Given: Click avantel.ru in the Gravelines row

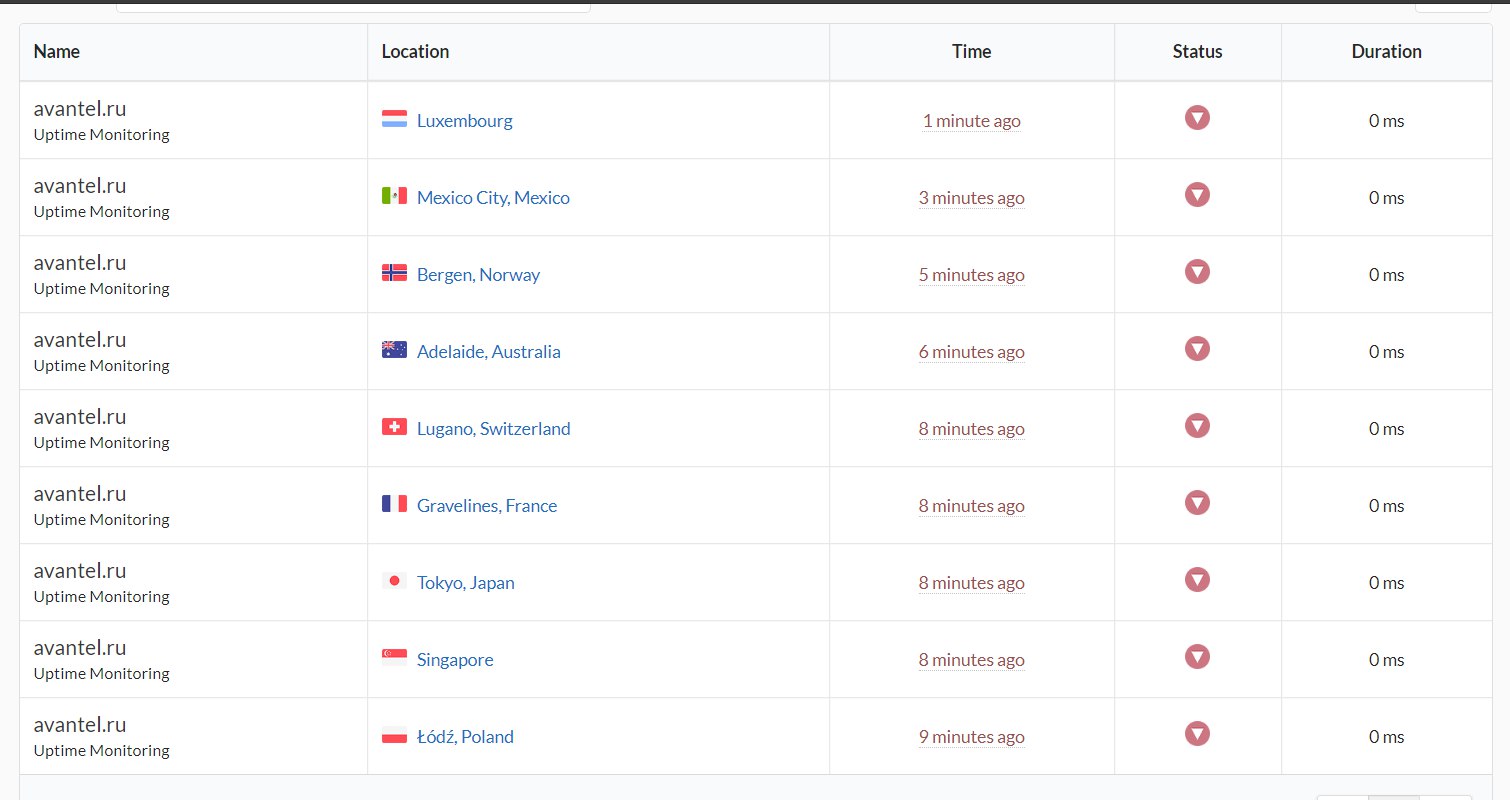Looking at the screenshot, I should 80,494.
